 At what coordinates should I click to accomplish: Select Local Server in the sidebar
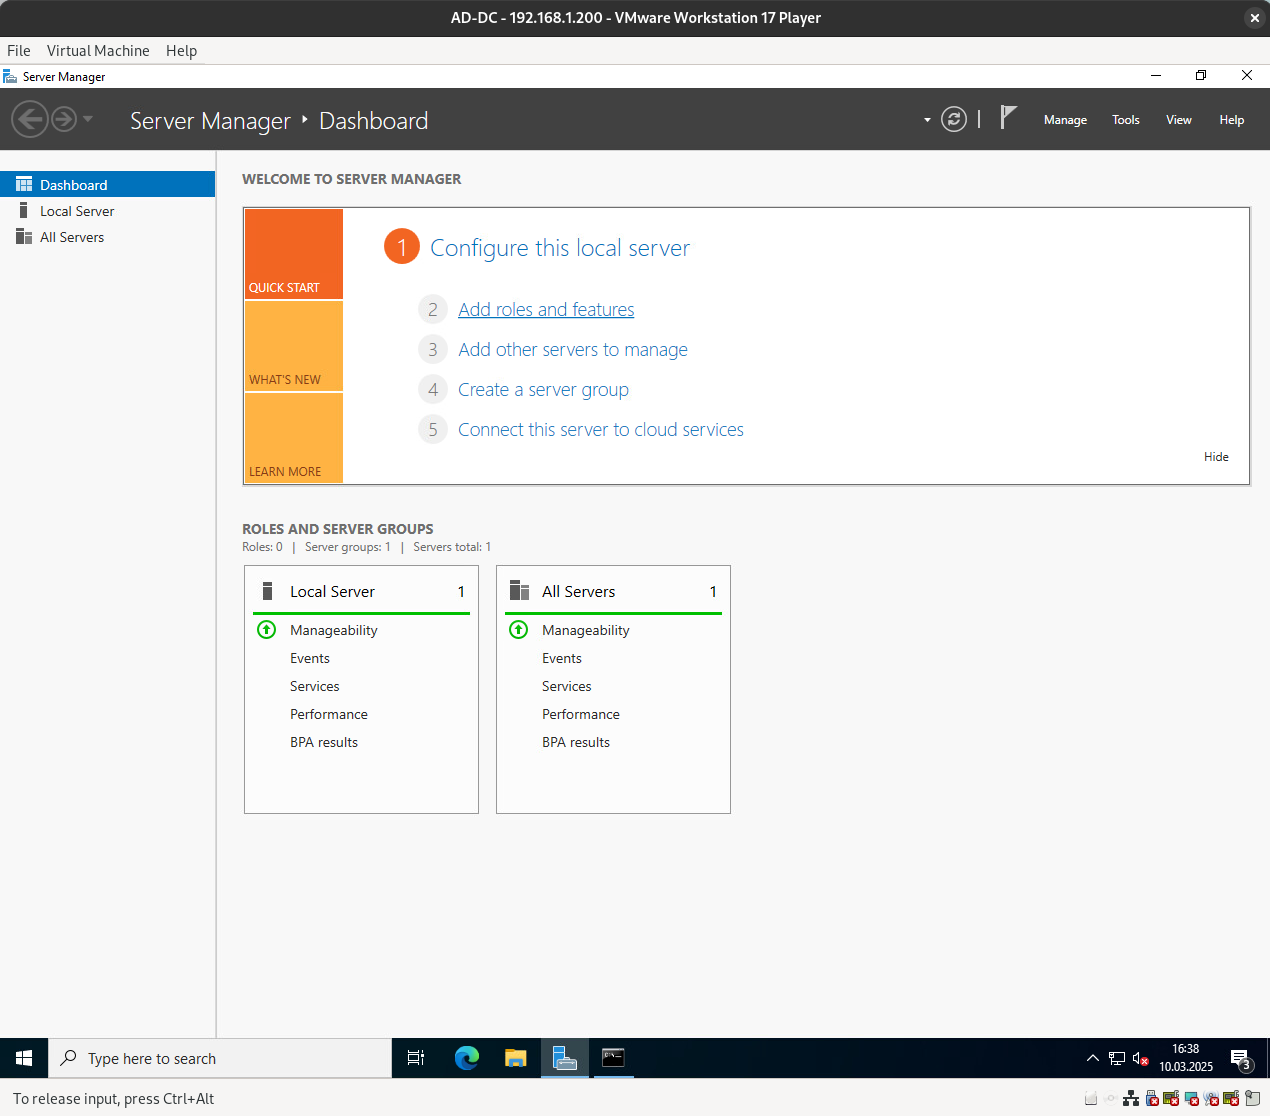click(77, 211)
